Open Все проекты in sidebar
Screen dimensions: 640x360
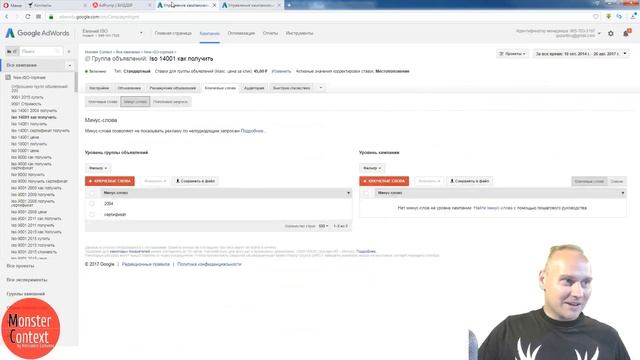[x=20, y=266]
